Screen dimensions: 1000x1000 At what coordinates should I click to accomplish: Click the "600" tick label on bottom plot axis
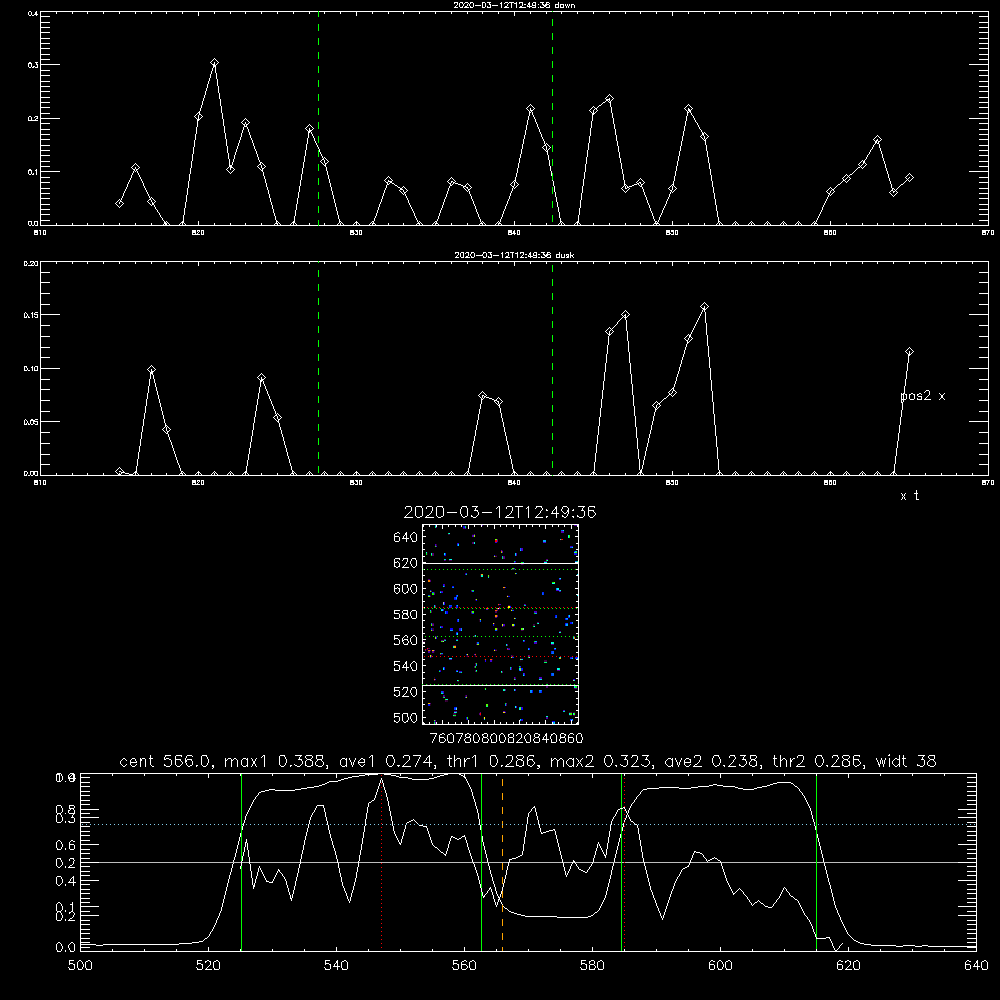(x=720, y=966)
